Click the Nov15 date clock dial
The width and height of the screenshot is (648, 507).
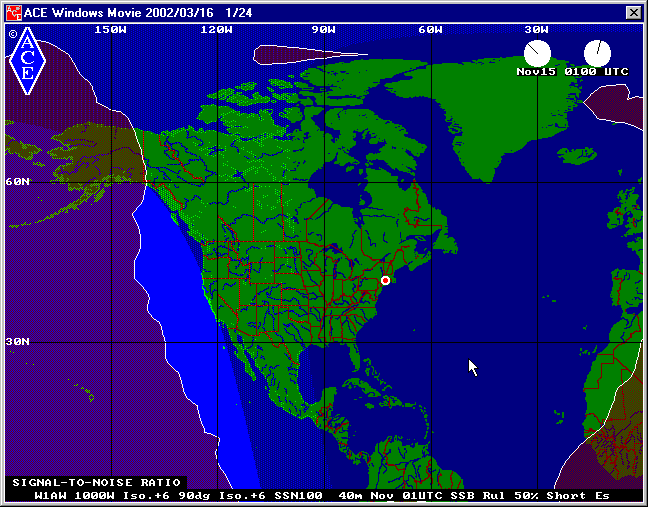tap(537, 53)
